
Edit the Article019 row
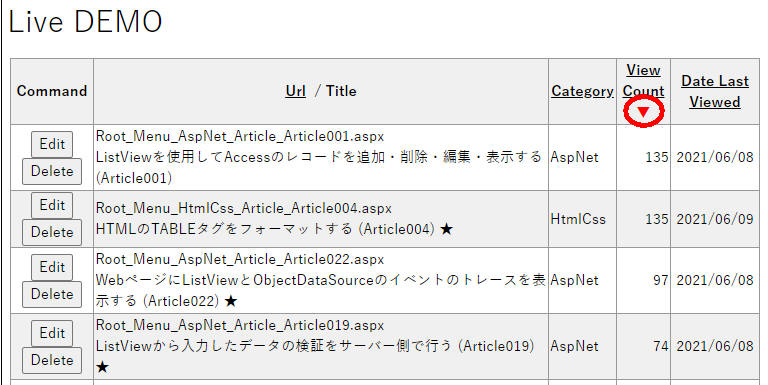(52, 333)
